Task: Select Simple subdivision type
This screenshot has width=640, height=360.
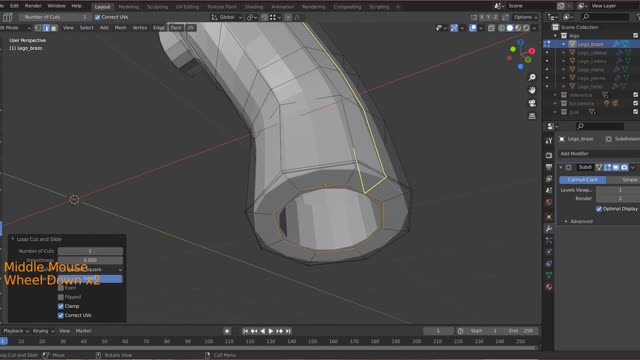Action: (623, 180)
